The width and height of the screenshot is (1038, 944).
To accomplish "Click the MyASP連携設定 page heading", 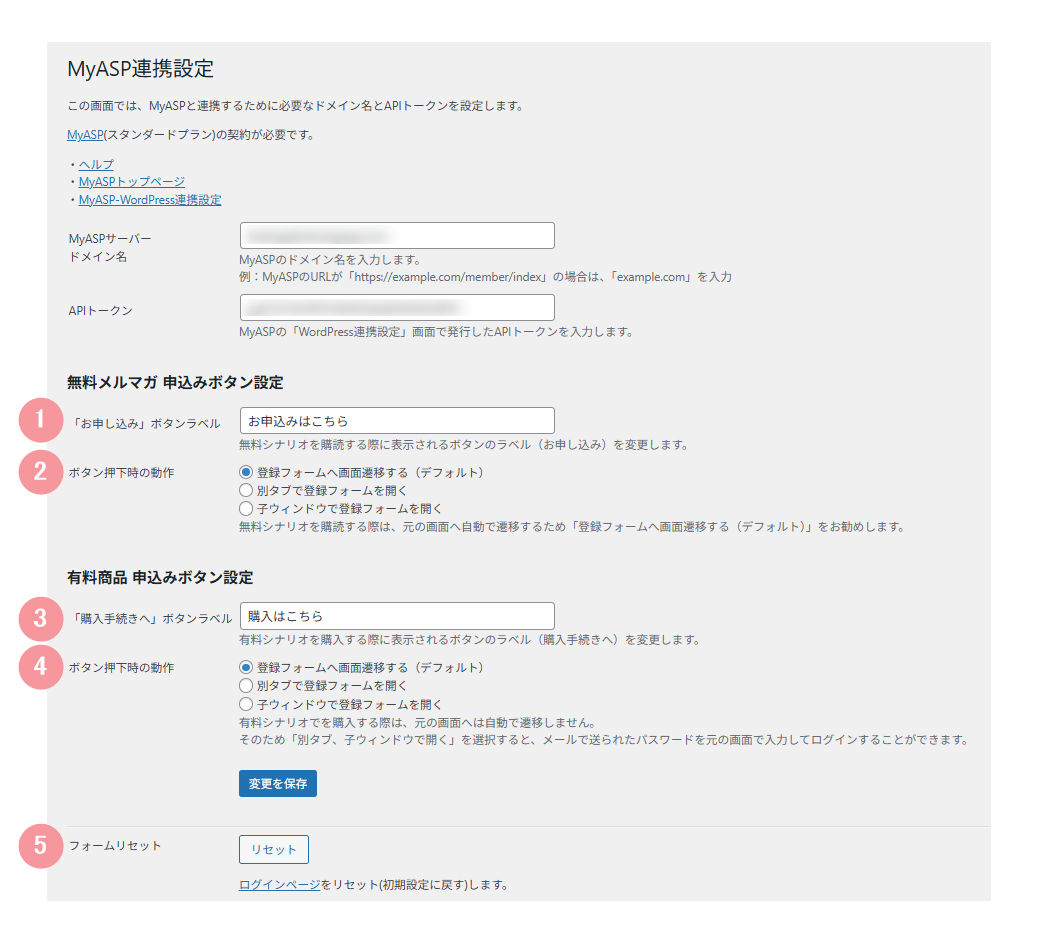I will (140, 69).
